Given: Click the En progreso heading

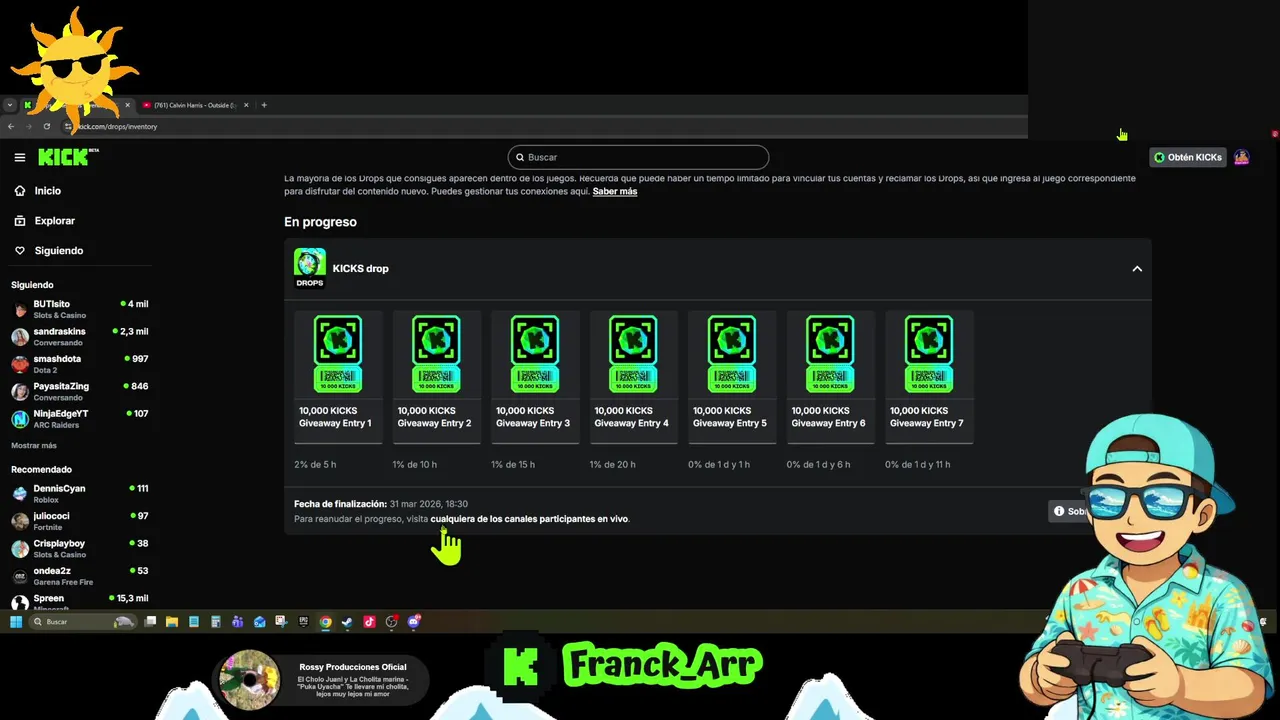Looking at the screenshot, I should click(320, 222).
